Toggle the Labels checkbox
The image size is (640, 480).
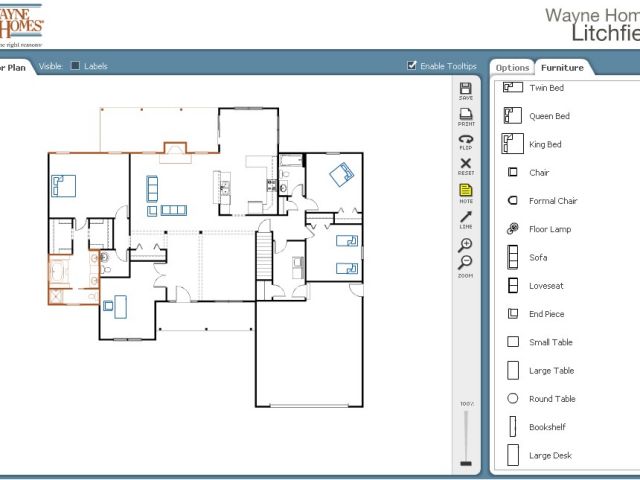(x=75, y=66)
